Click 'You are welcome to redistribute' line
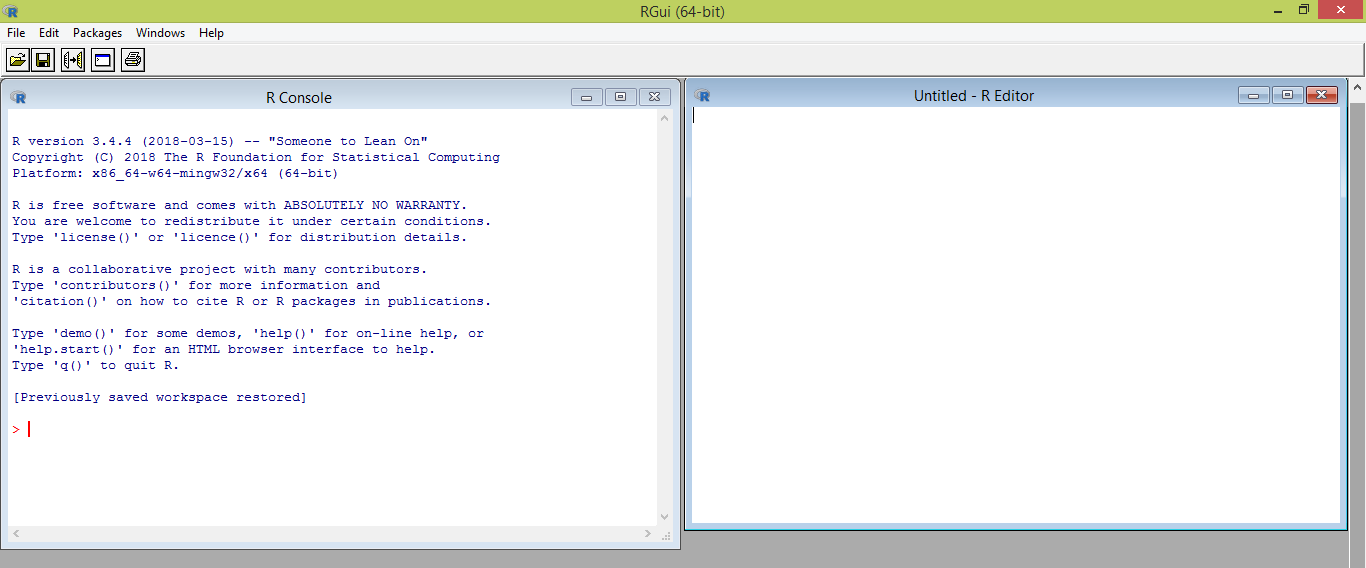Image resolution: width=1366 pixels, height=568 pixels. click(x=252, y=221)
